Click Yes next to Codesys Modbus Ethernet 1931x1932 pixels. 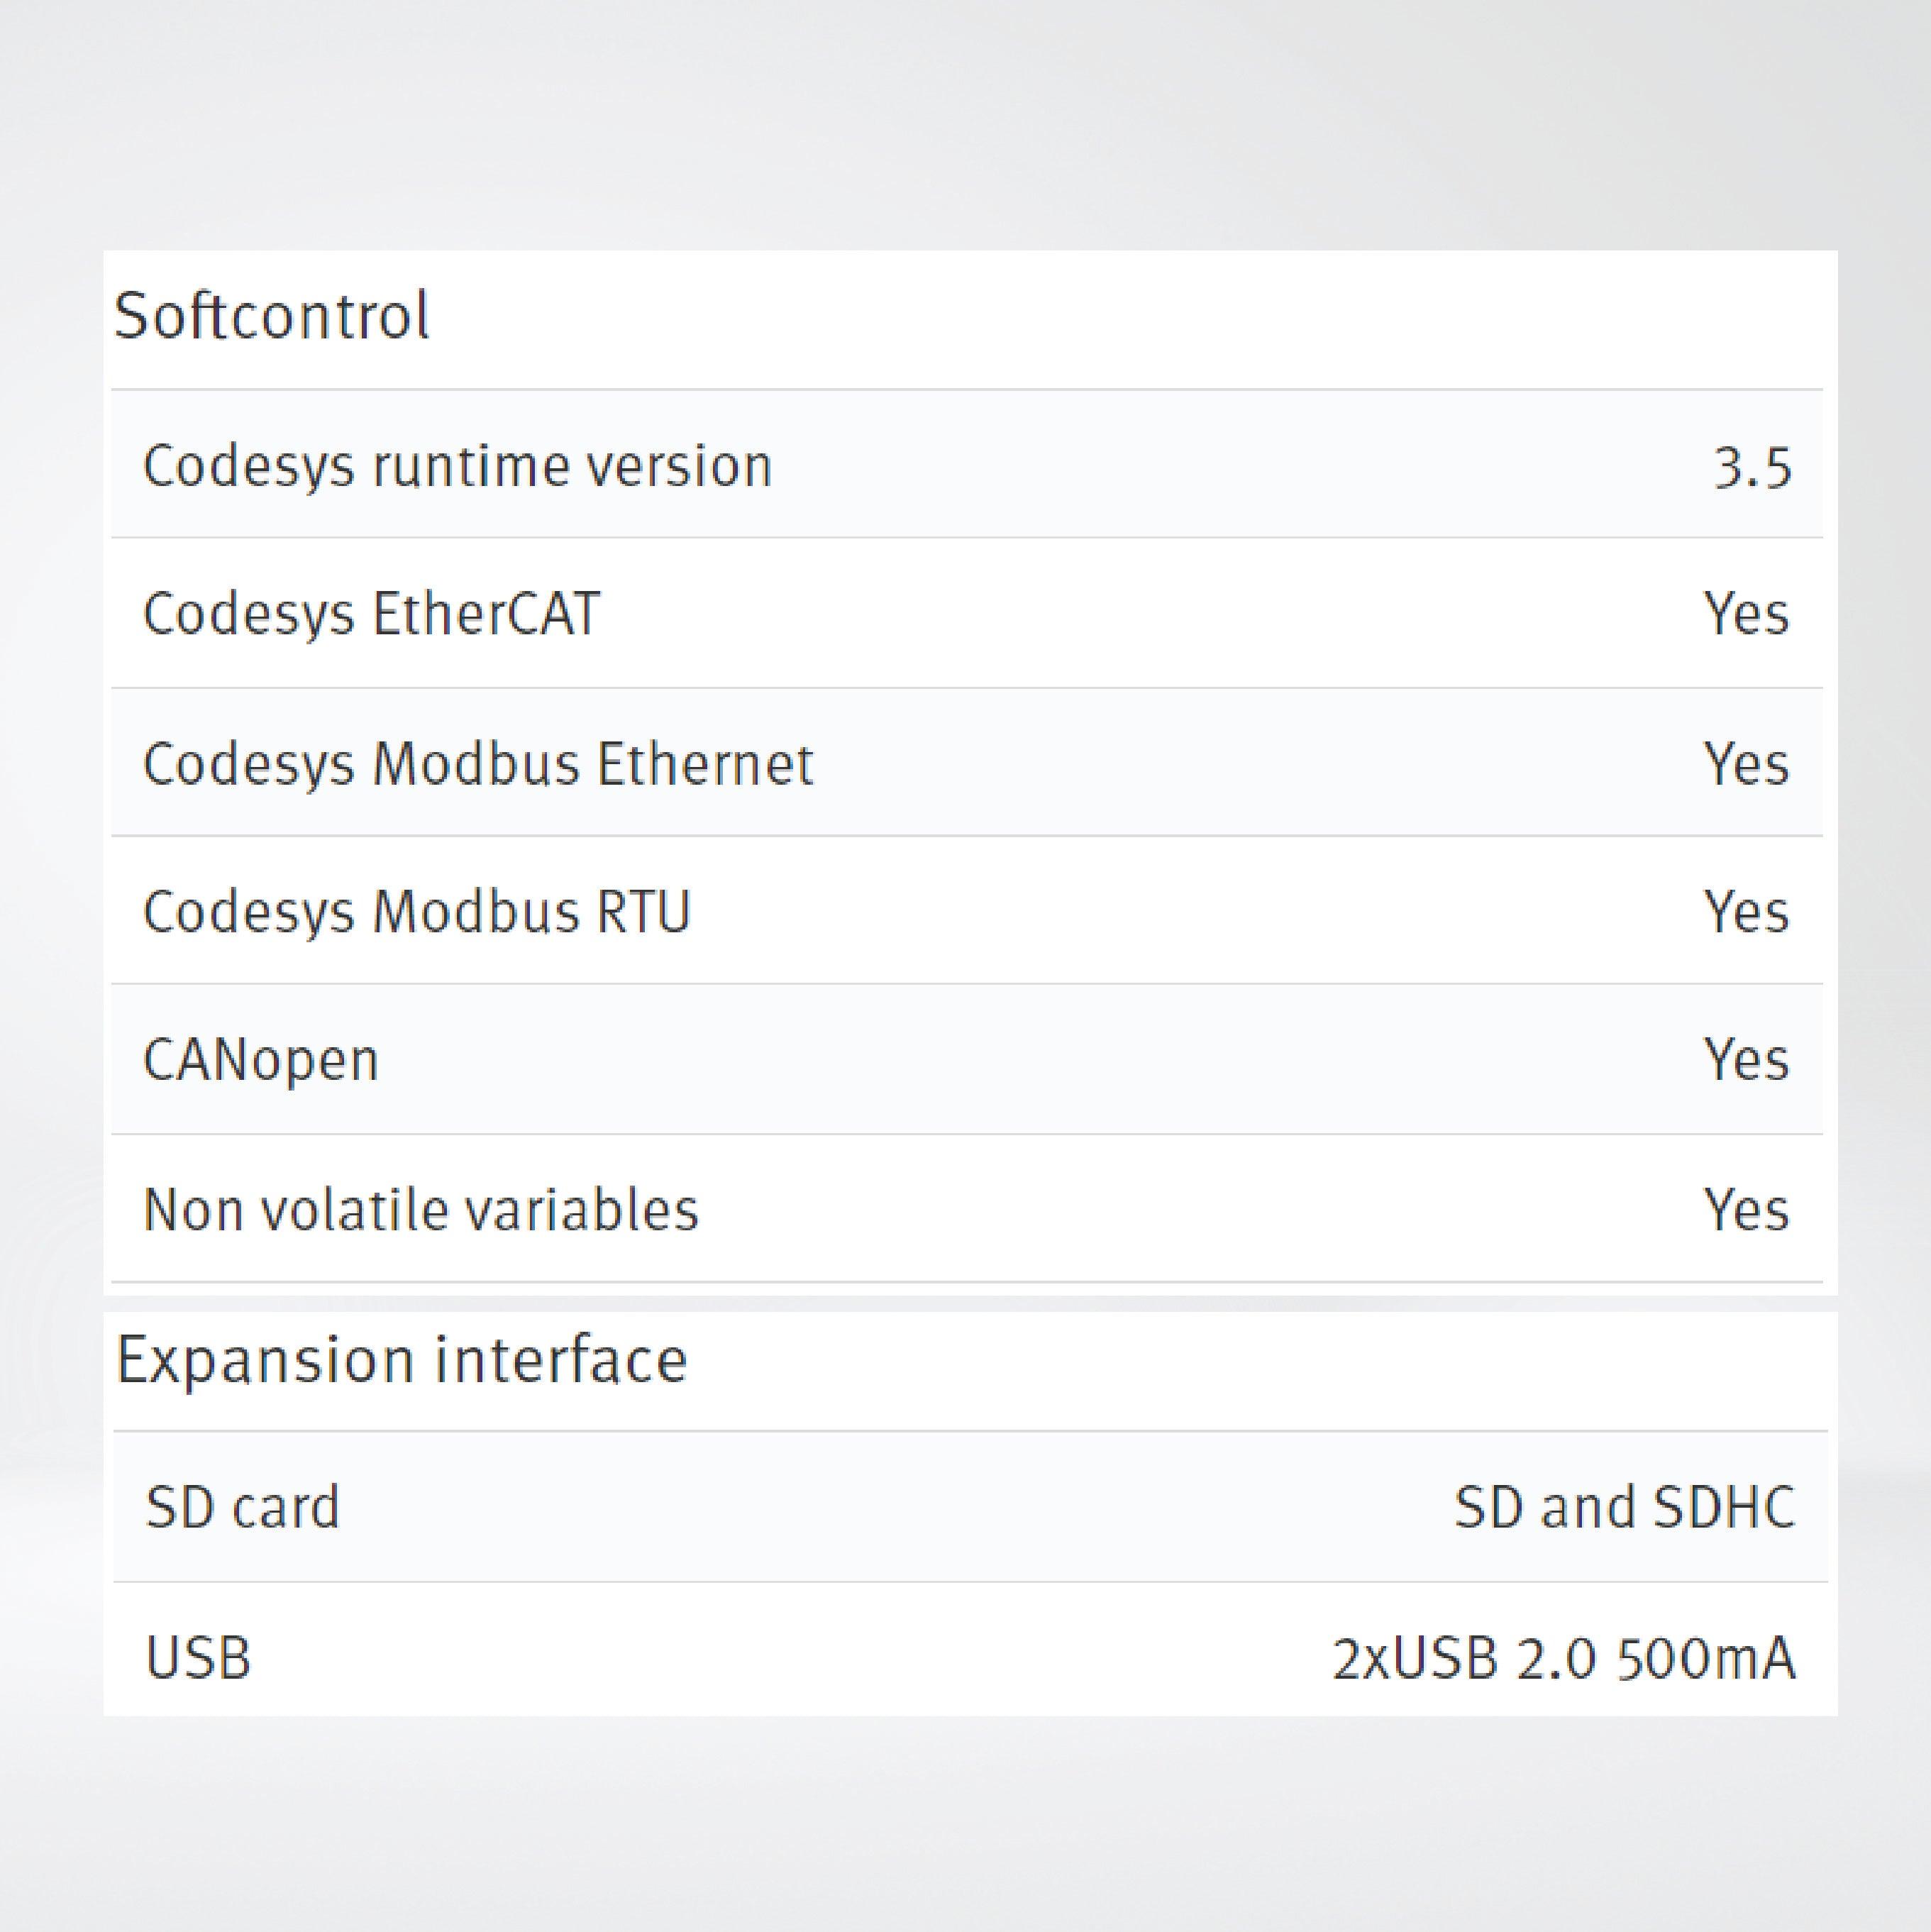(x=1746, y=763)
